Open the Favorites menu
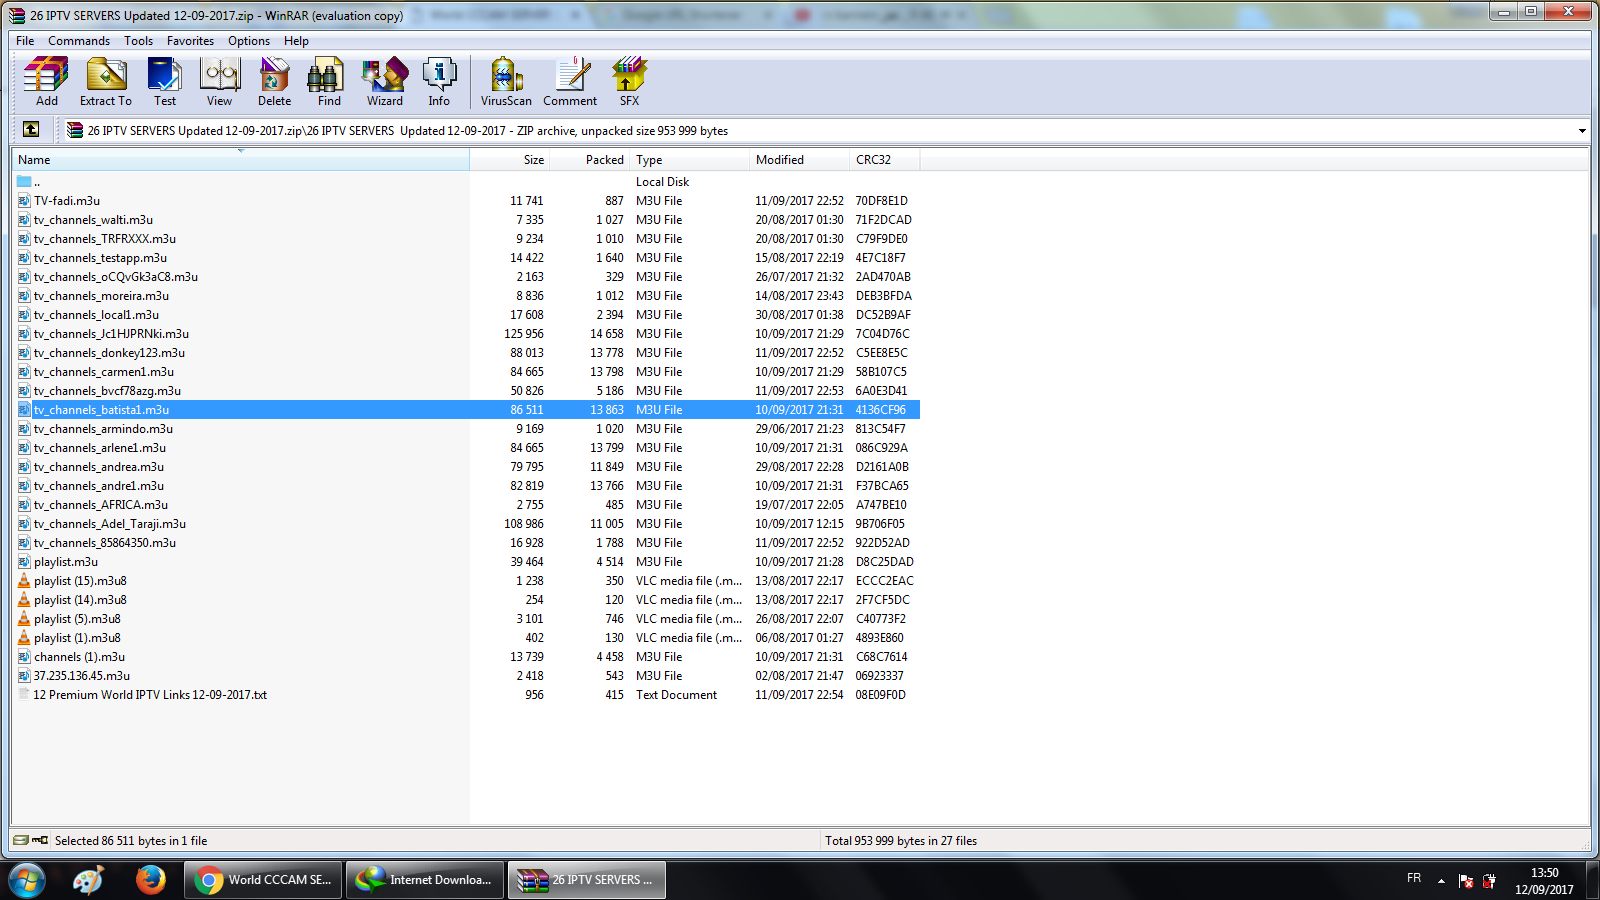 190,41
